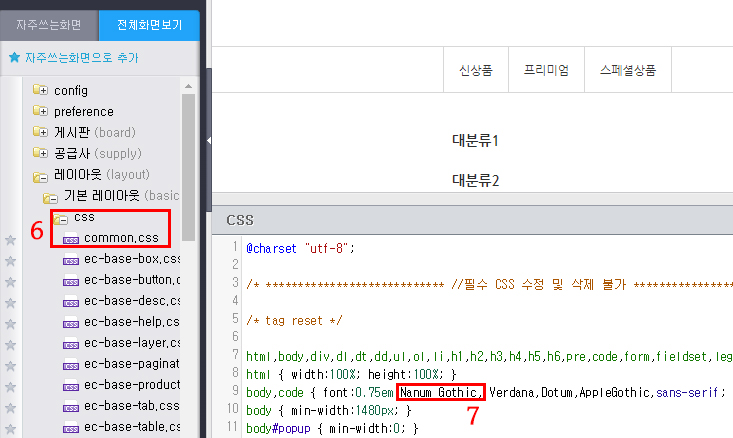Click the 자주쓰는화면으로 추가 link

(x=82, y=57)
